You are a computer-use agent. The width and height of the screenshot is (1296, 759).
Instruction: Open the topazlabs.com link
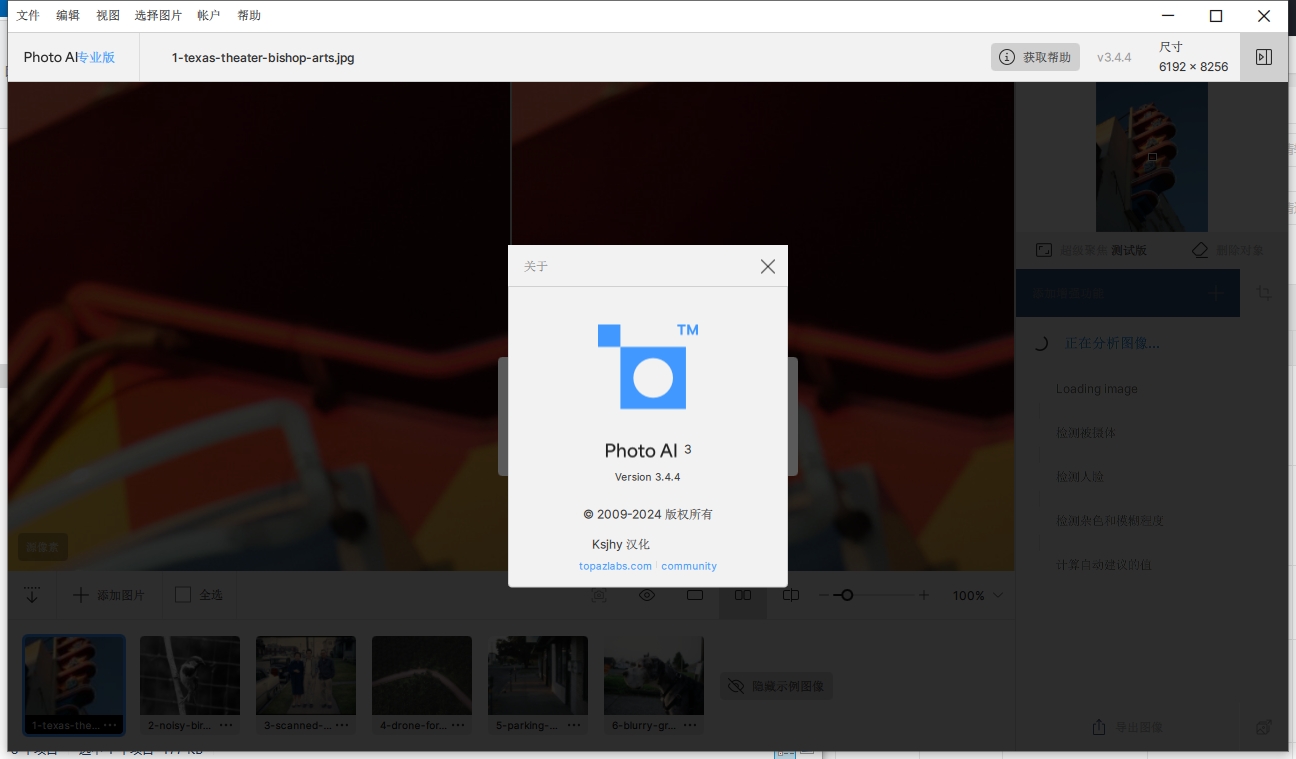click(615, 566)
